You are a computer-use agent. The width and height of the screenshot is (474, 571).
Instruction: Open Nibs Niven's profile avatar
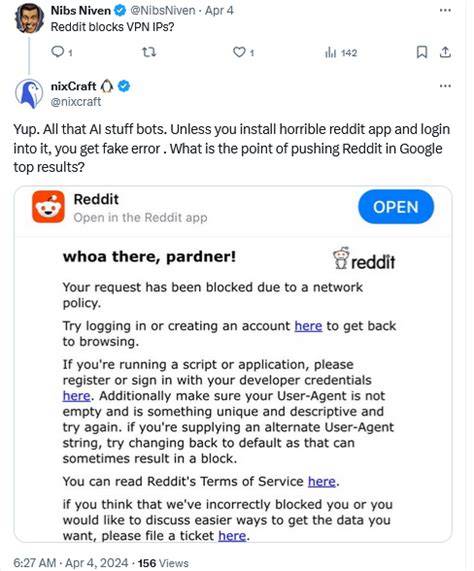click(x=29, y=18)
